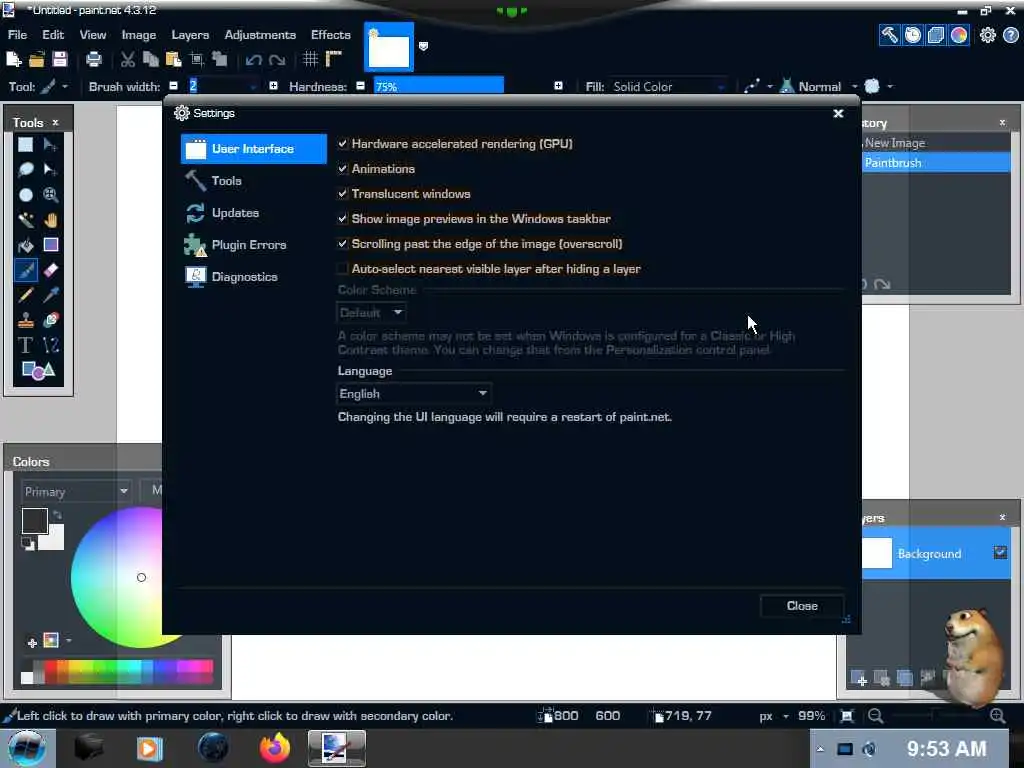Click the Cut scissors toolbar icon

click(128, 59)
